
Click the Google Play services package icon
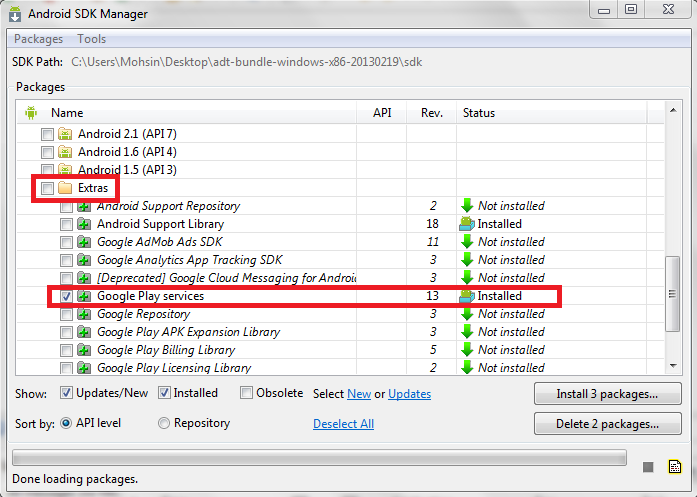(x=84, y=296)
